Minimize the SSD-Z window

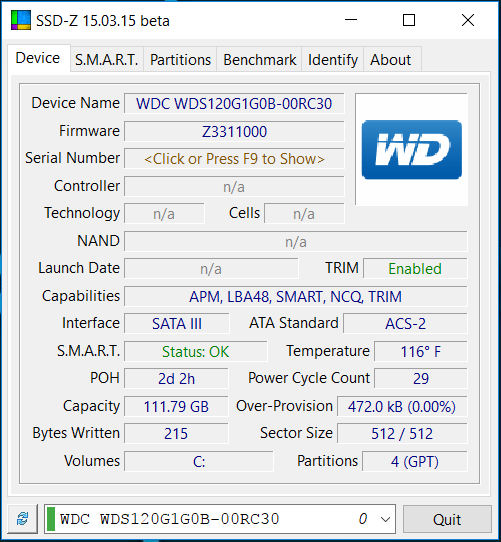pos(351,20)
